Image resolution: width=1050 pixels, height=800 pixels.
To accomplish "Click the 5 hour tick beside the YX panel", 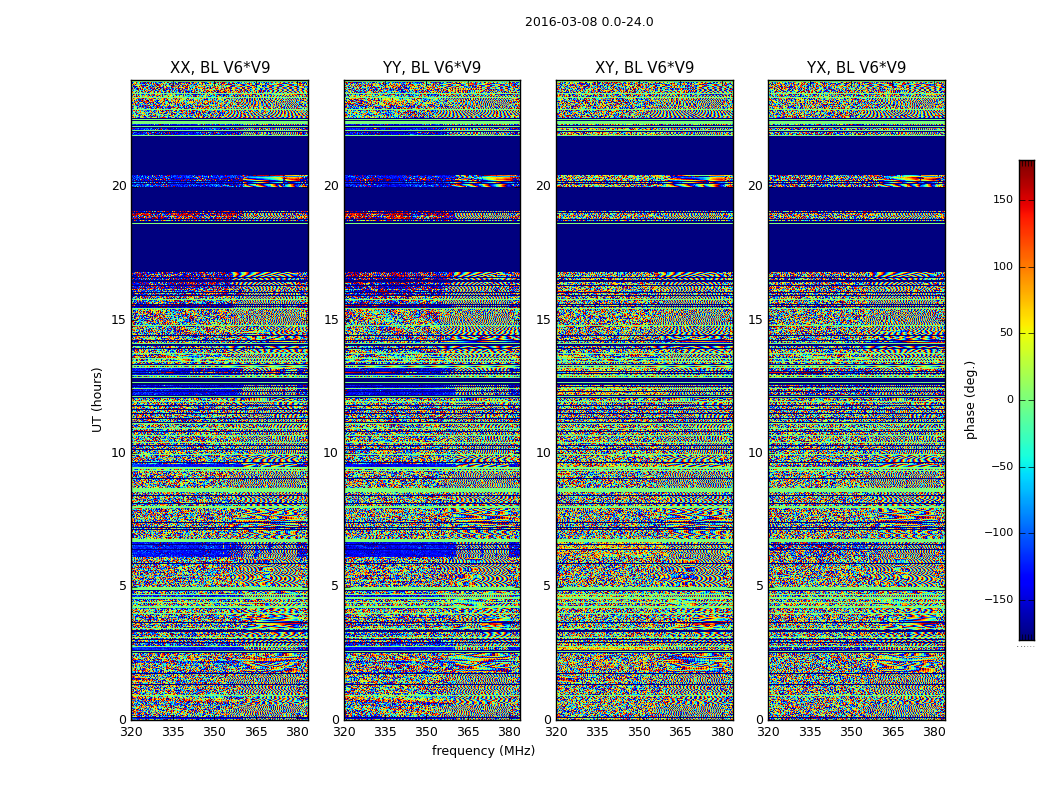I will [759, 586].
